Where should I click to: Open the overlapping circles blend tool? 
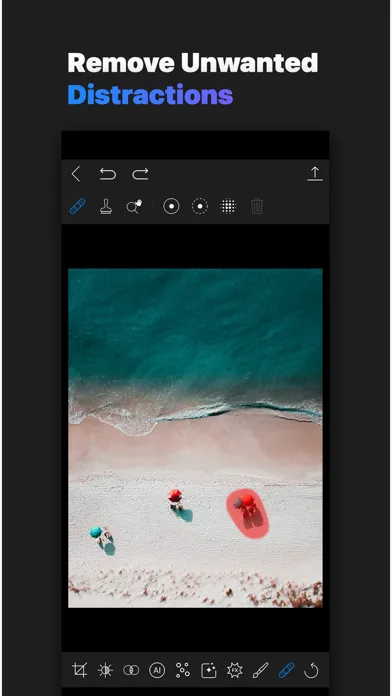pyautogui.click(x=131, y=670)
